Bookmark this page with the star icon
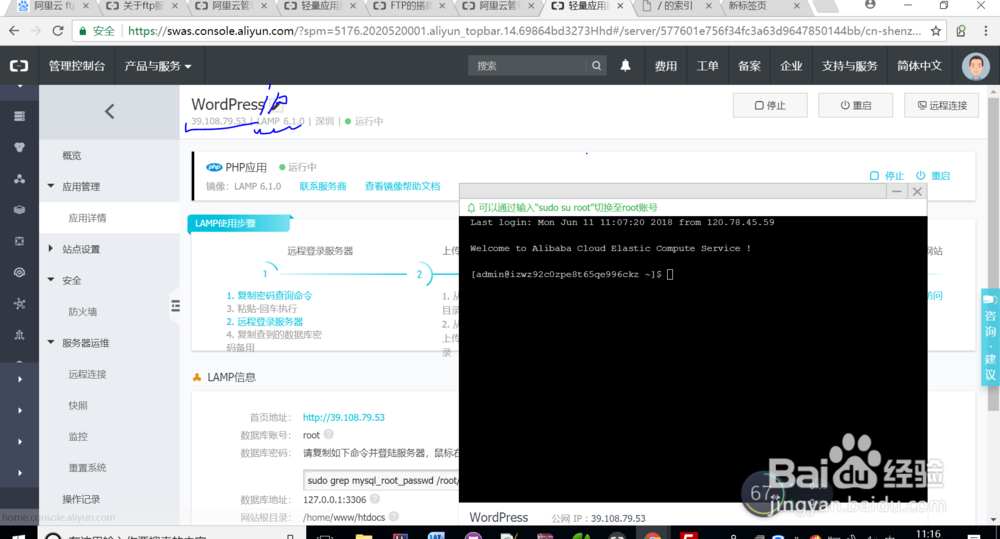The width and height of the screenshot is (1000, 539). (x=936, y=31)
